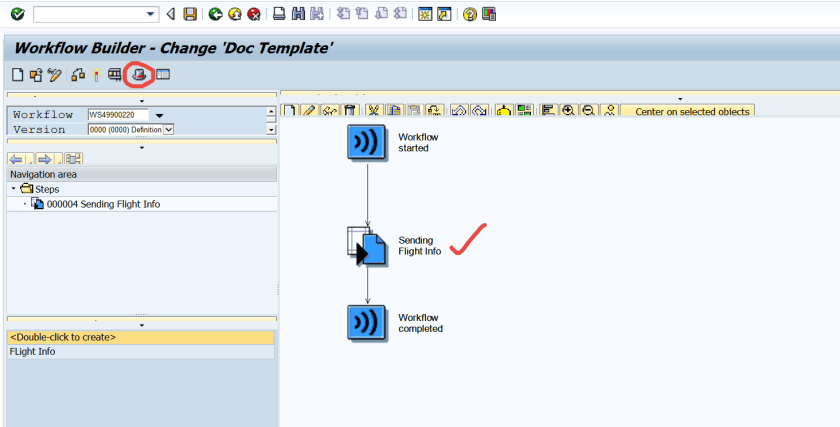
Task: Click collapse arrow above Workflow info panel
Action: tap(141, 101)
